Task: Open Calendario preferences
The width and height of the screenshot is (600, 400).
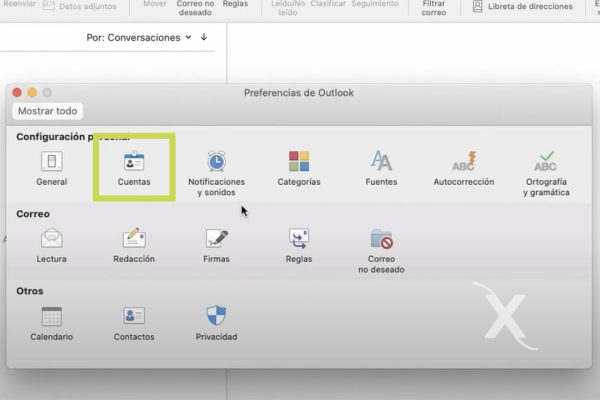Action: pyautogui.click(x=52, y=324)
